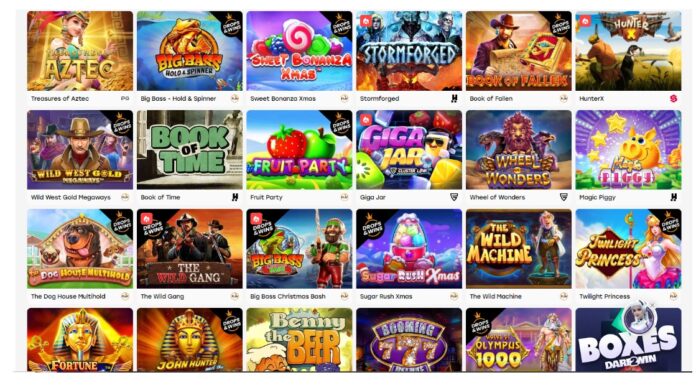Image resolution: width=696 pixels, height=385 pixels.
Task: Click the PG provider icon beside Treasures of Aztec
Action: click(x=125, y=99)
